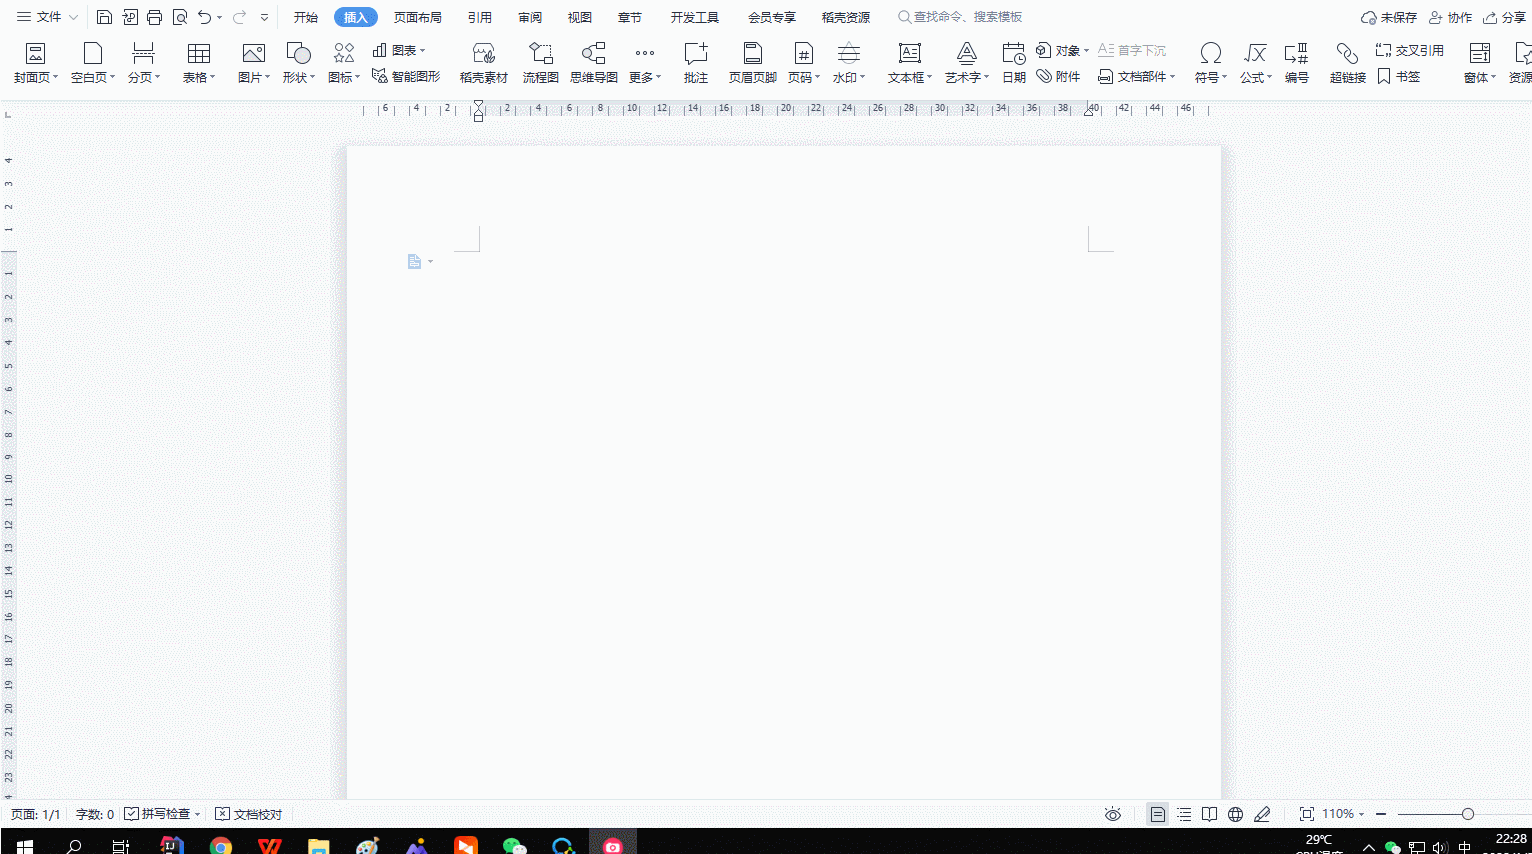Insert a symbol (符号)
This screenshot has width=1532, height=854.
1211,63
